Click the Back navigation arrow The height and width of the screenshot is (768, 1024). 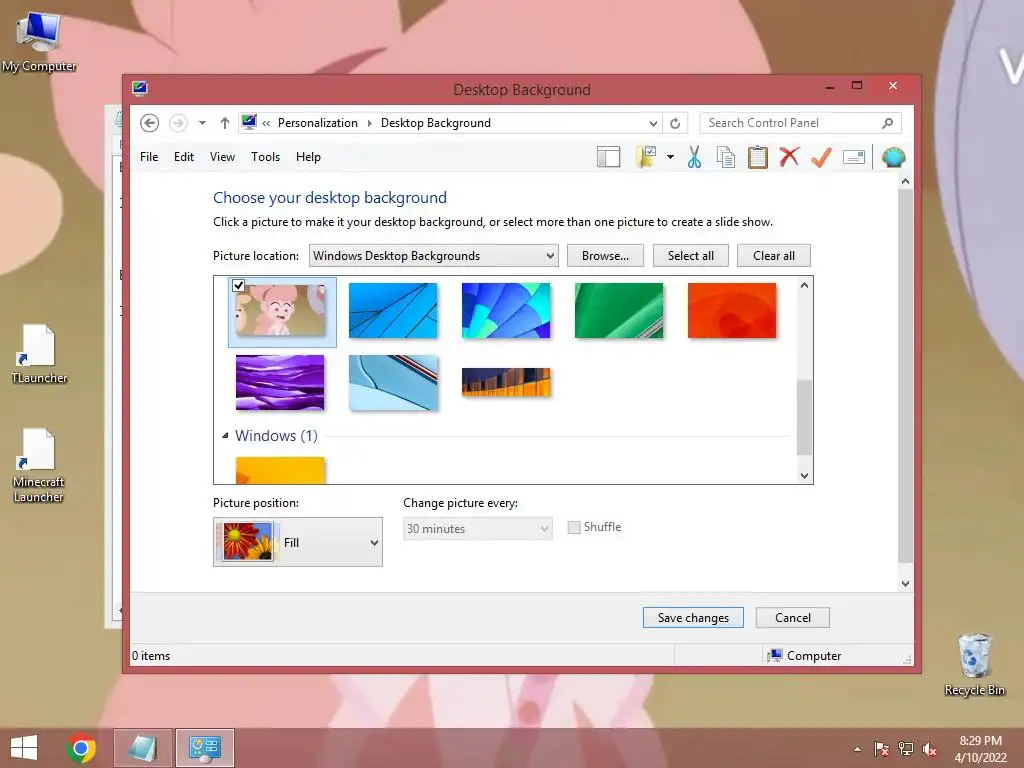coord(150,123)
